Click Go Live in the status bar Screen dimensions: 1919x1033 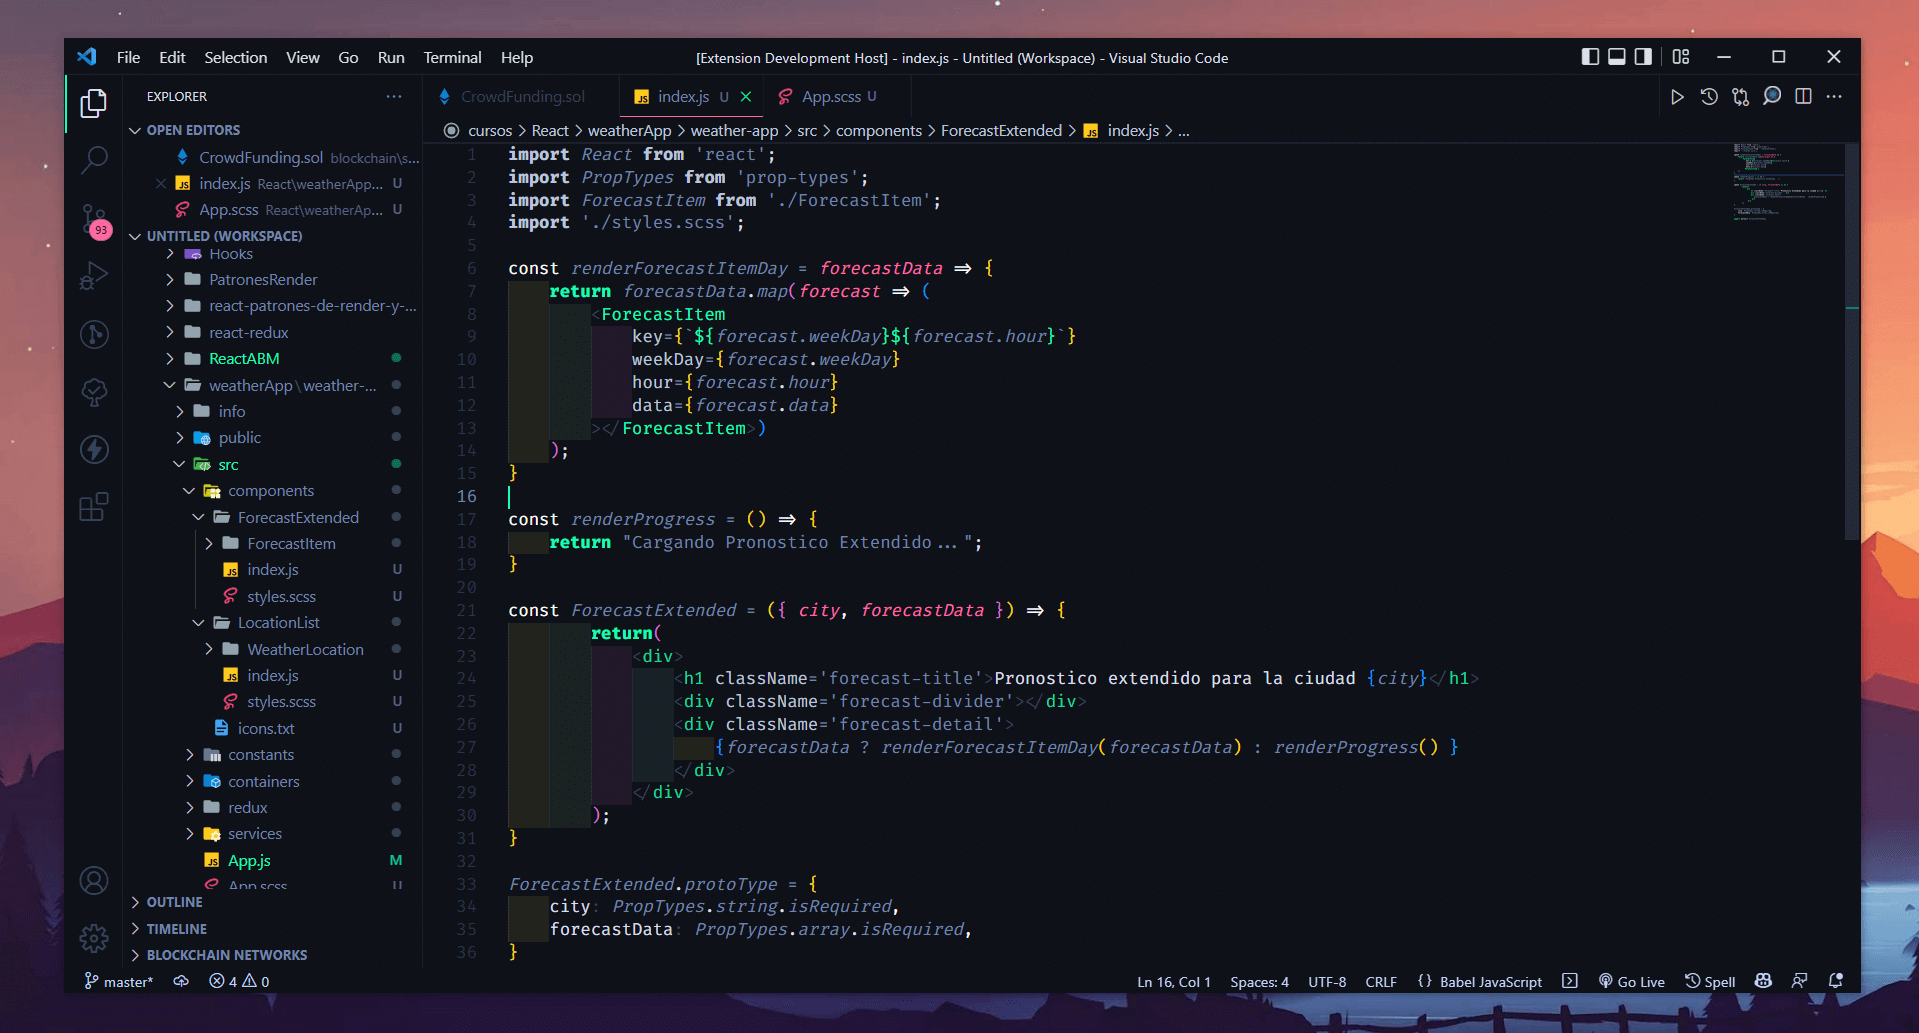click(x=1631, y=981)
